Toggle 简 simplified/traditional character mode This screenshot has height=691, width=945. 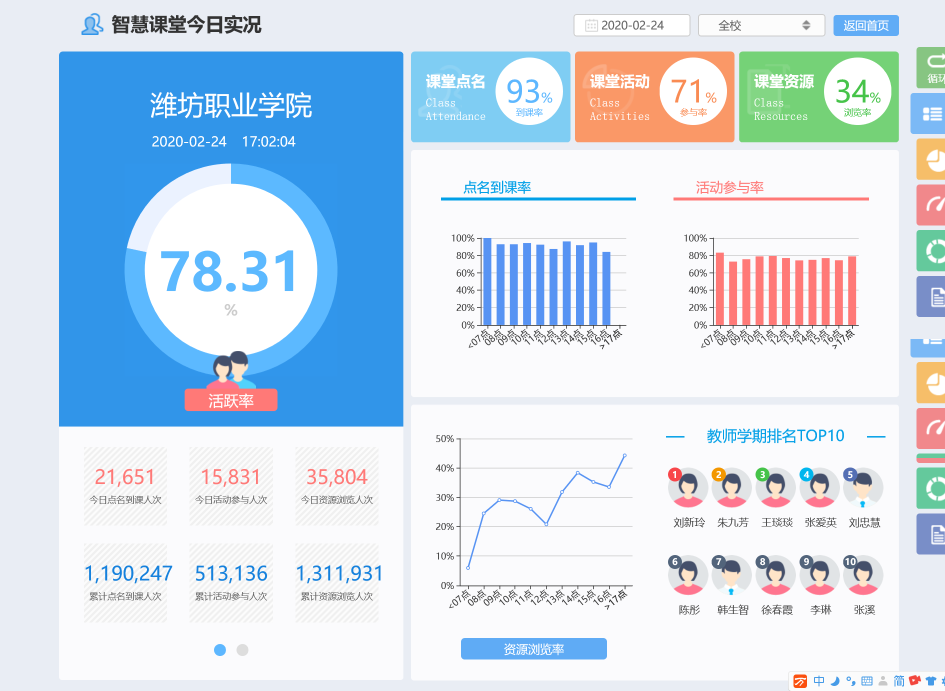898,681
